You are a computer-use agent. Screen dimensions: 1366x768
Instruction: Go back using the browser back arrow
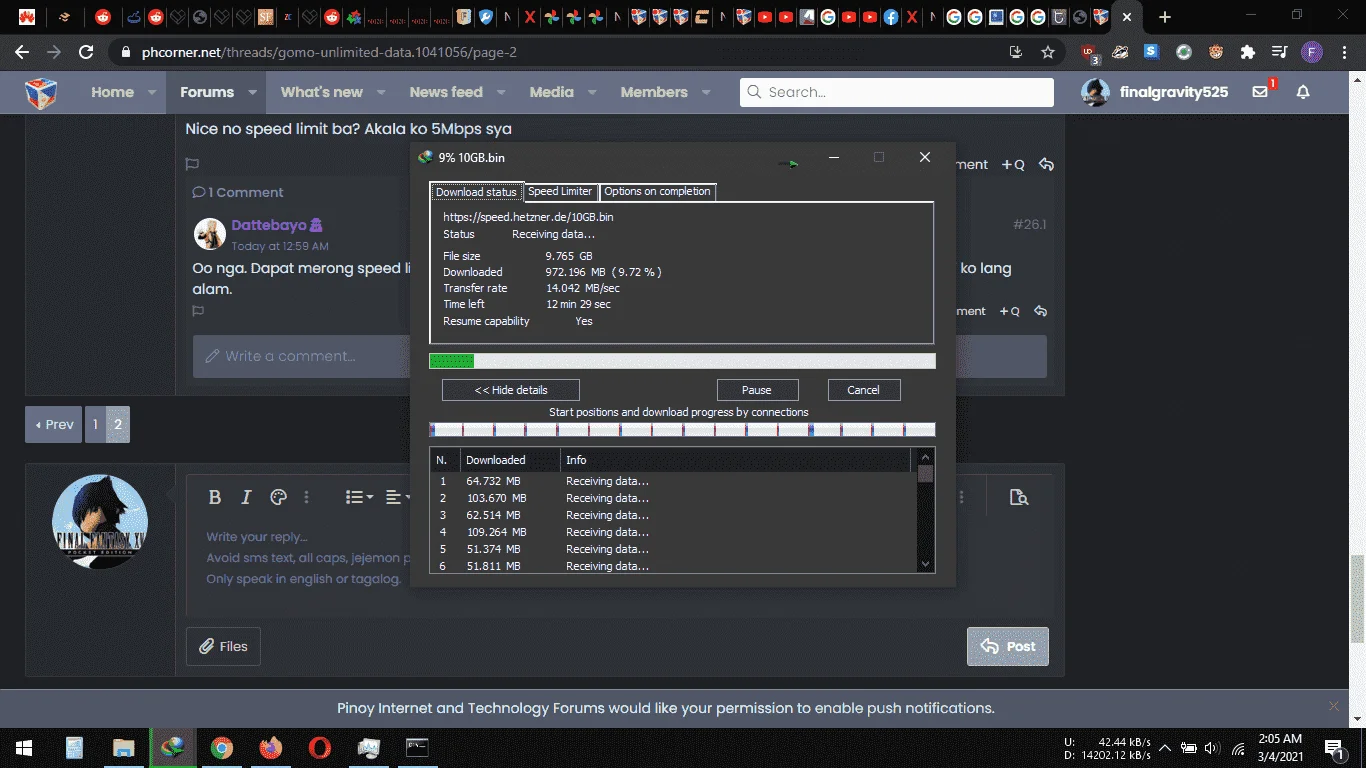[22, 52]
